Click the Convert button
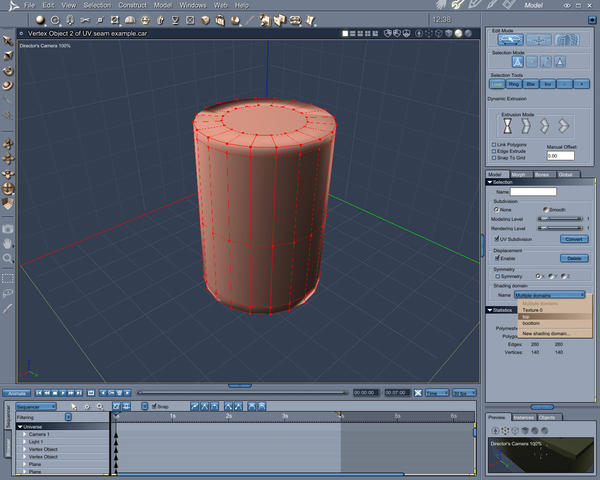The height and width of the screenshot is (480, 600). click(573, 239)
